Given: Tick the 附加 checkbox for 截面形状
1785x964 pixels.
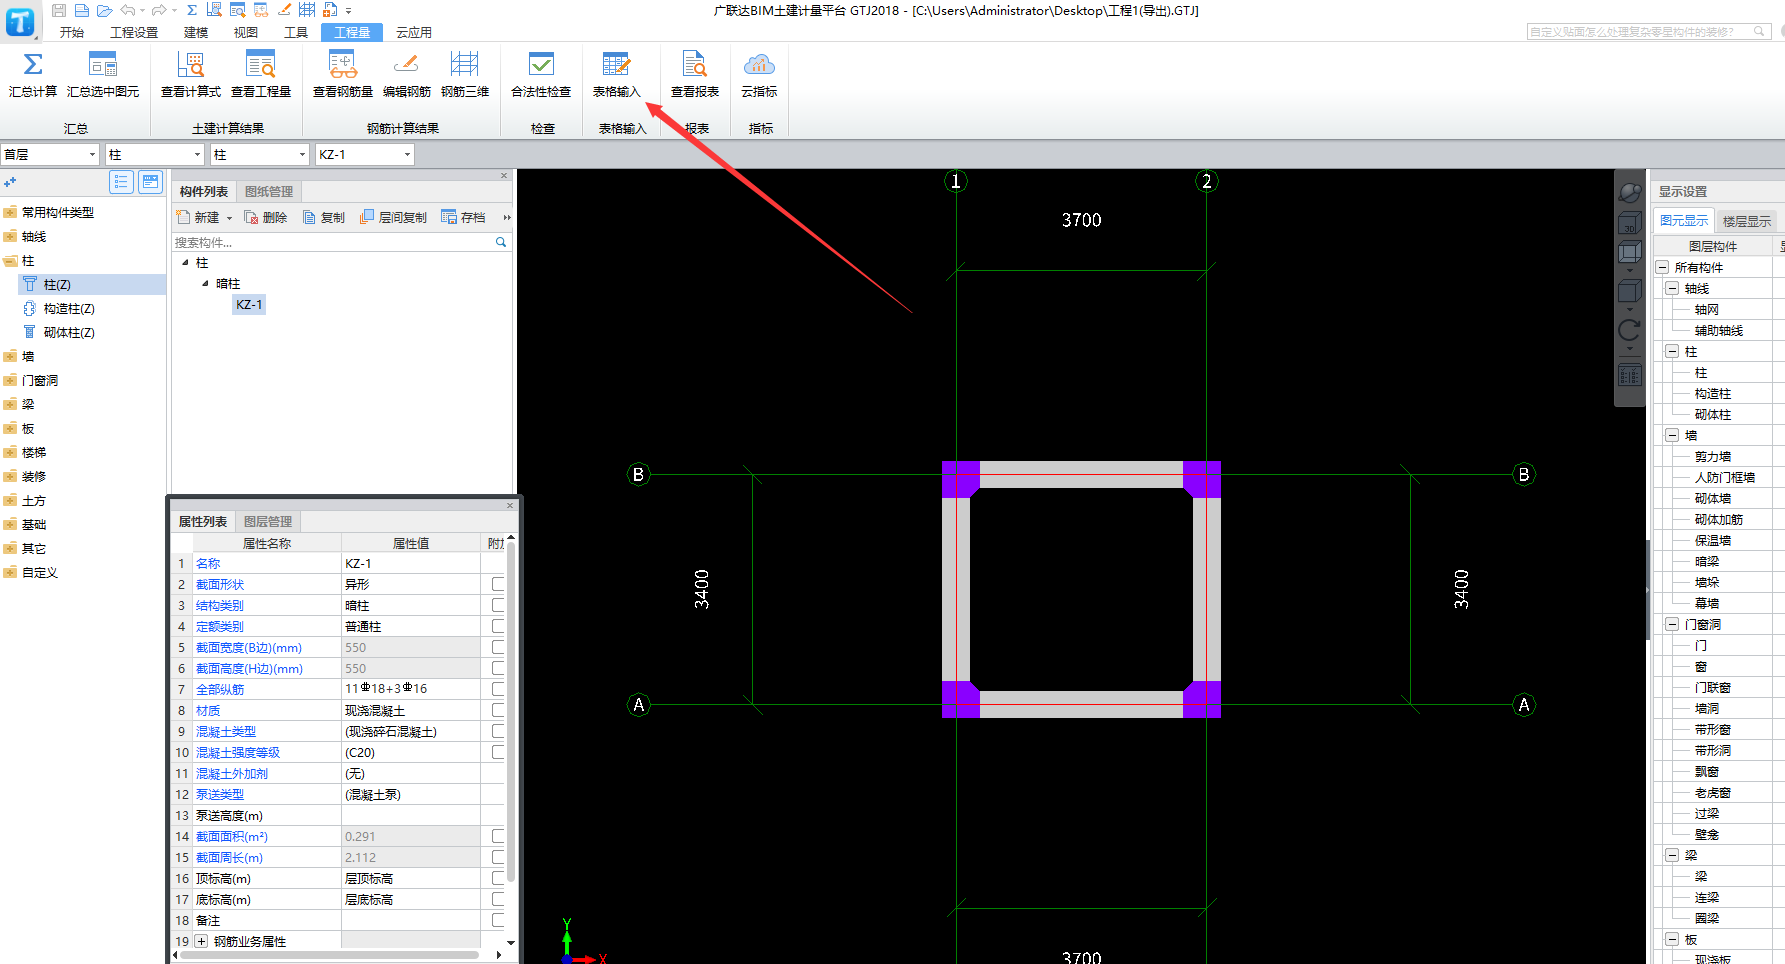Looking at the screenshot, I should 497,584.
